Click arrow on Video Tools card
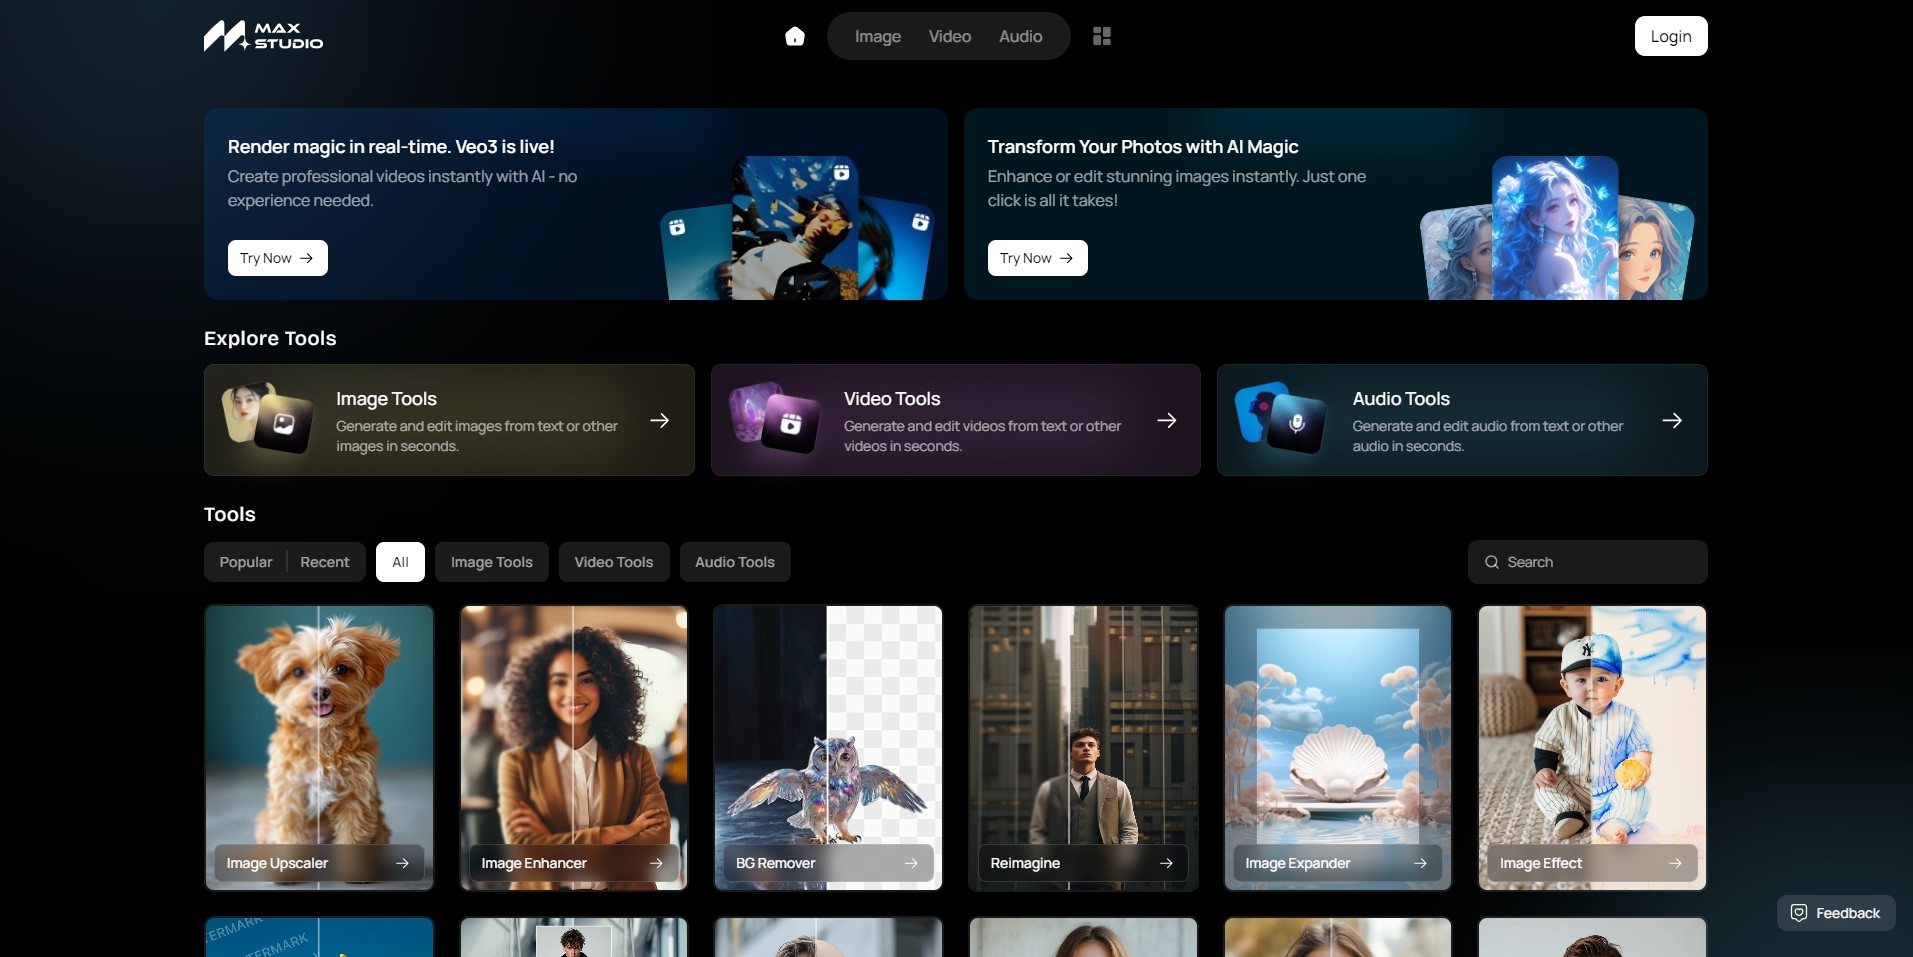 coord(1167,420)
